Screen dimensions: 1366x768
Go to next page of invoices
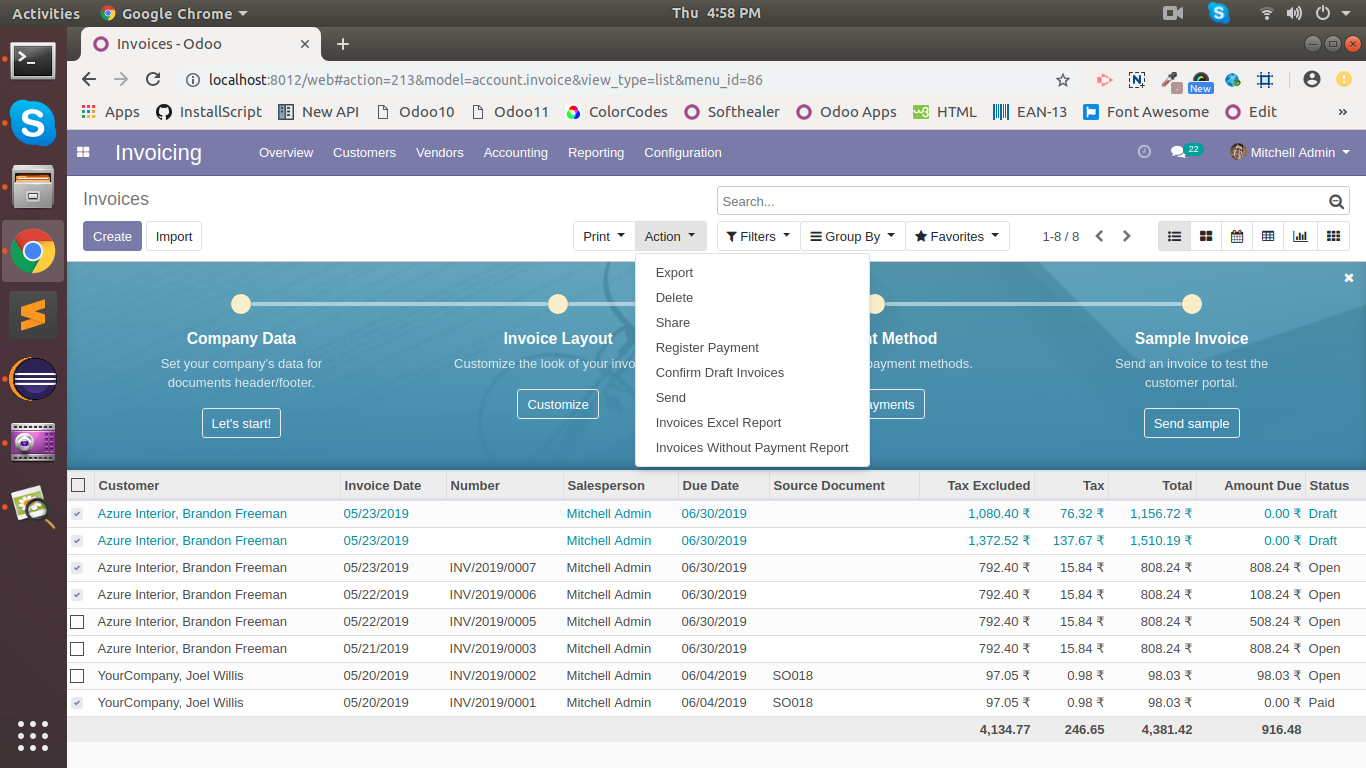pyautogui.click(x=1127, y=236)
